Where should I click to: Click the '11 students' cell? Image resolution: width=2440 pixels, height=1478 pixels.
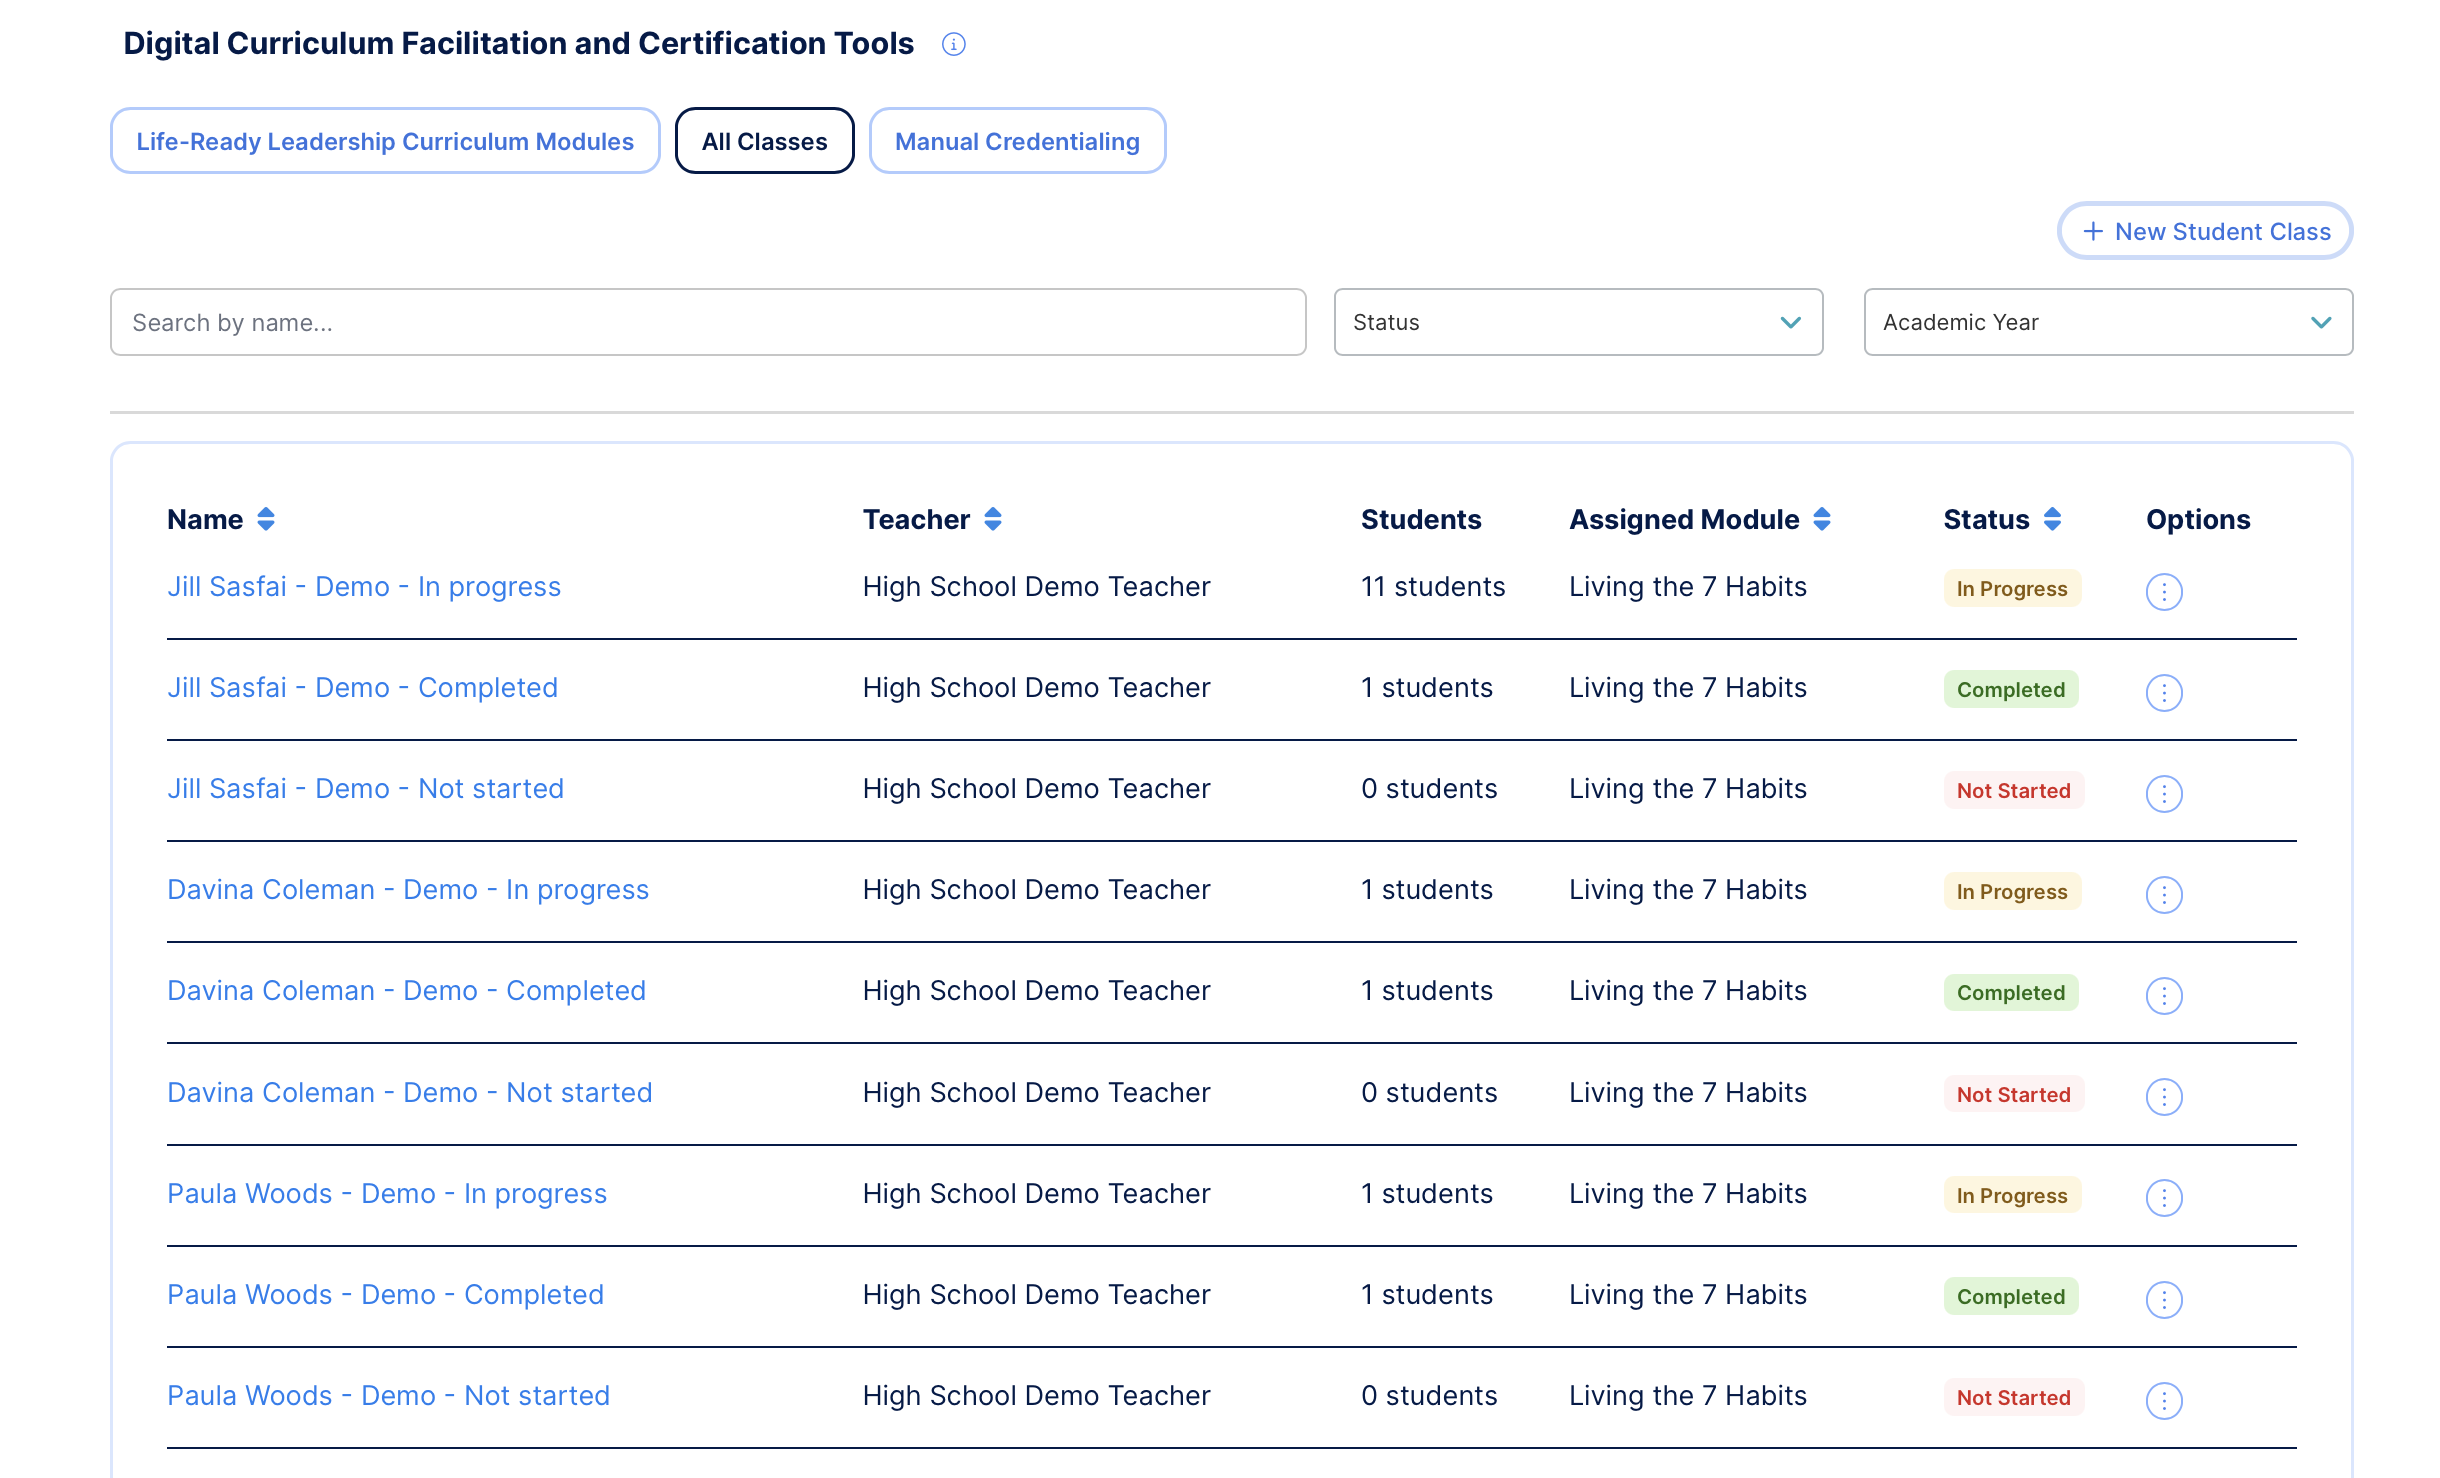coord(1433,587)
